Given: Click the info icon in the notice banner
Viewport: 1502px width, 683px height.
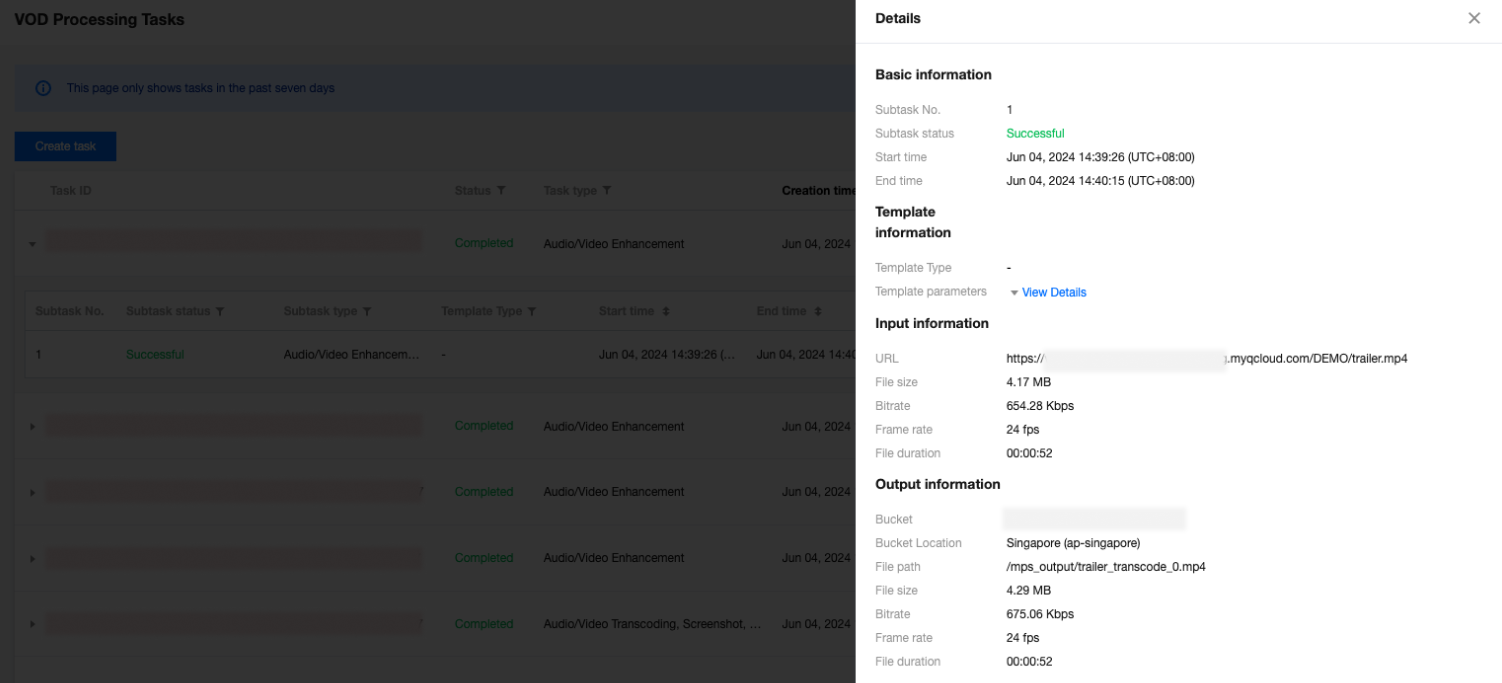Looking at the screenshot, I should (x=43, y=88).
